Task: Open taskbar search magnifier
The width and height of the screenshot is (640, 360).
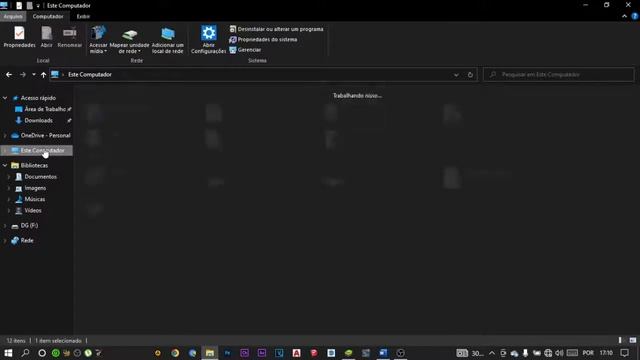Action: point(25,353)
